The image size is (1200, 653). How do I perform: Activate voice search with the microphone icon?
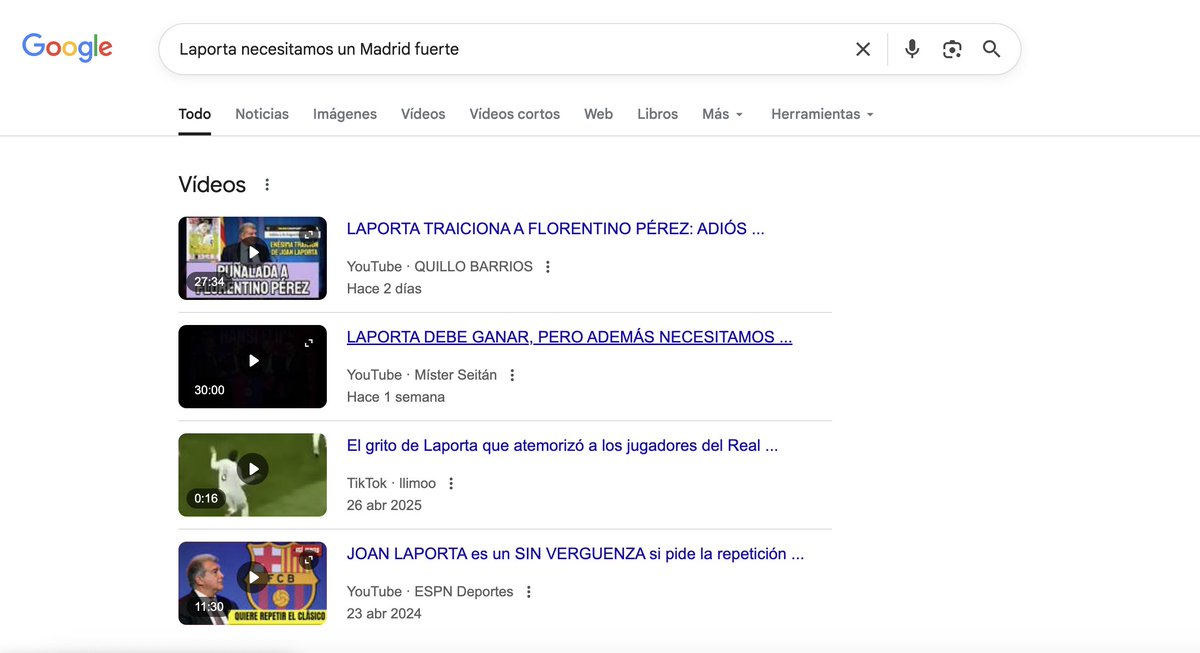click(x=911, y=47)
